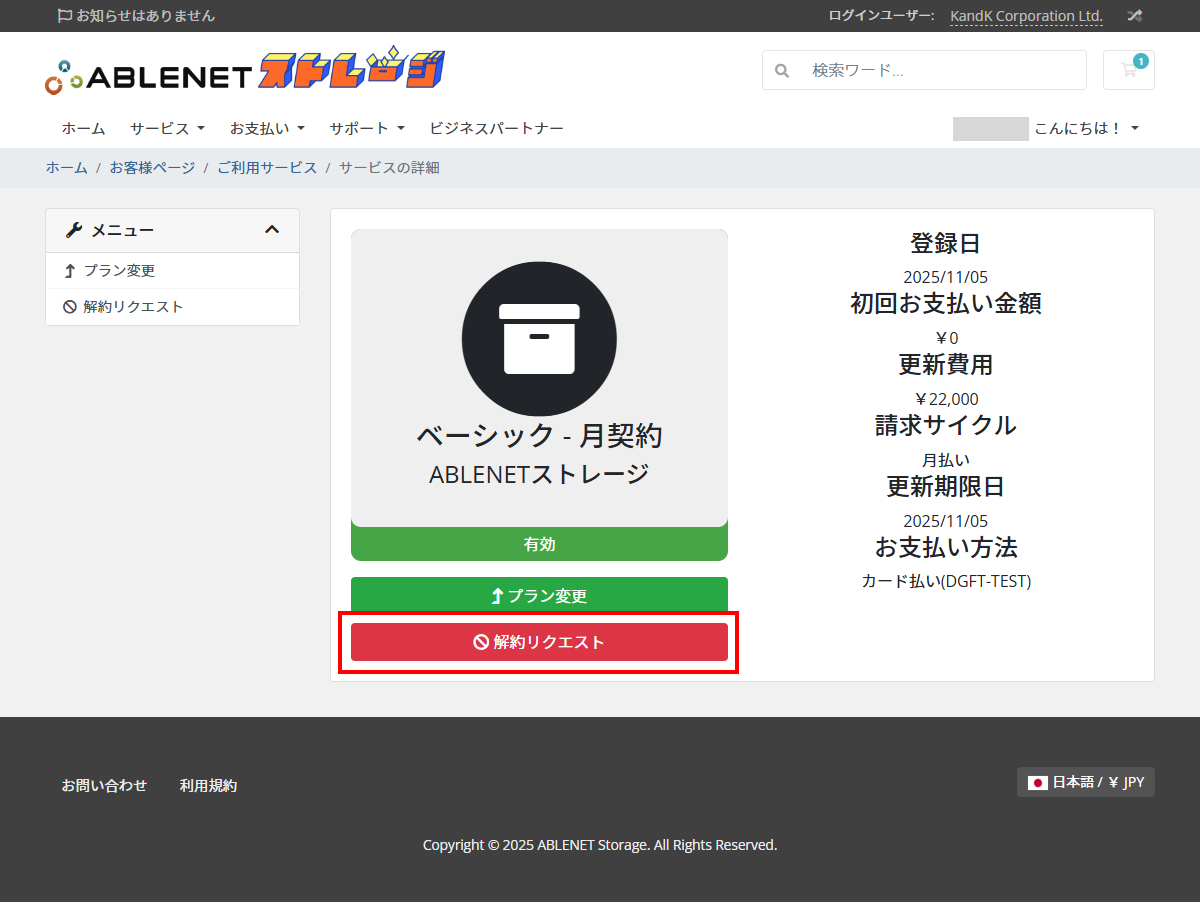1200x902 pixels.
Task: Click the notification flag icon
Action: [65, 16]
